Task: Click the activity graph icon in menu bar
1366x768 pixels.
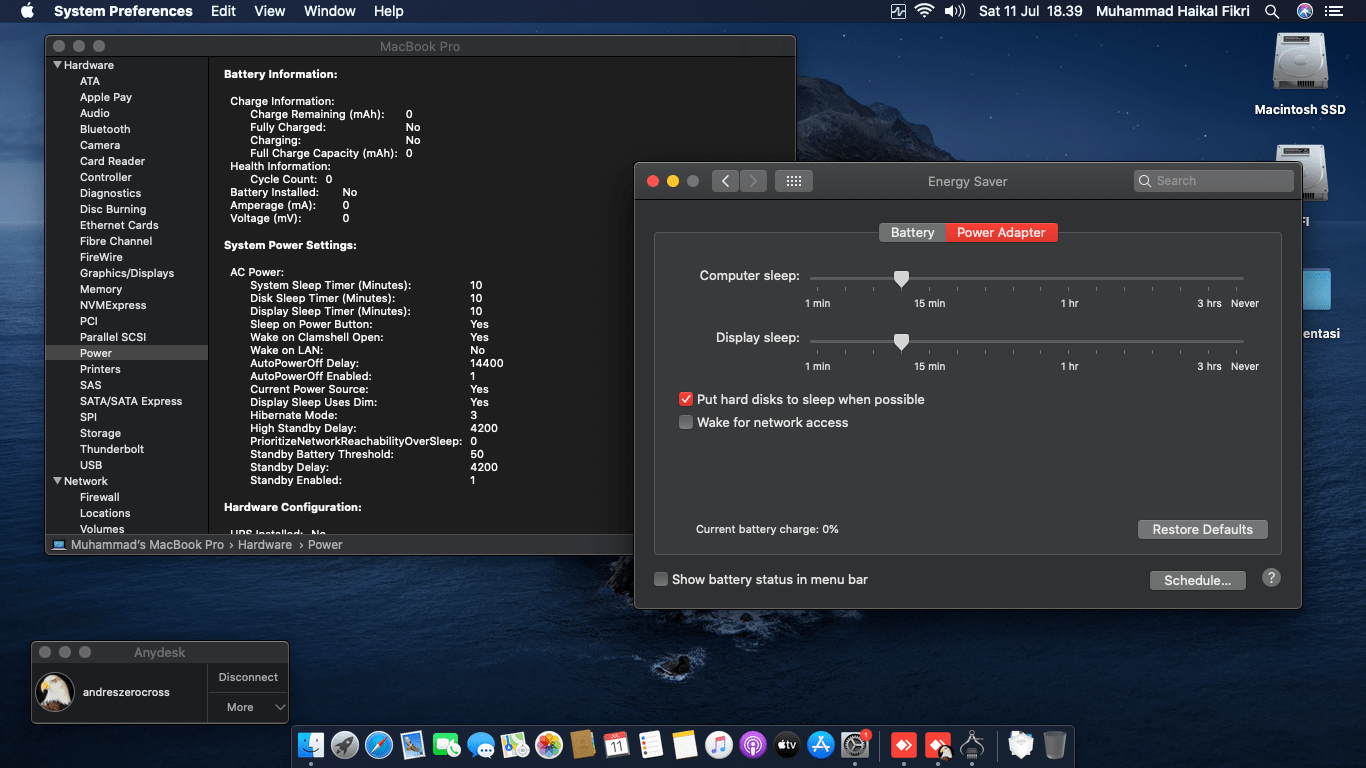Action: point(898,11)
